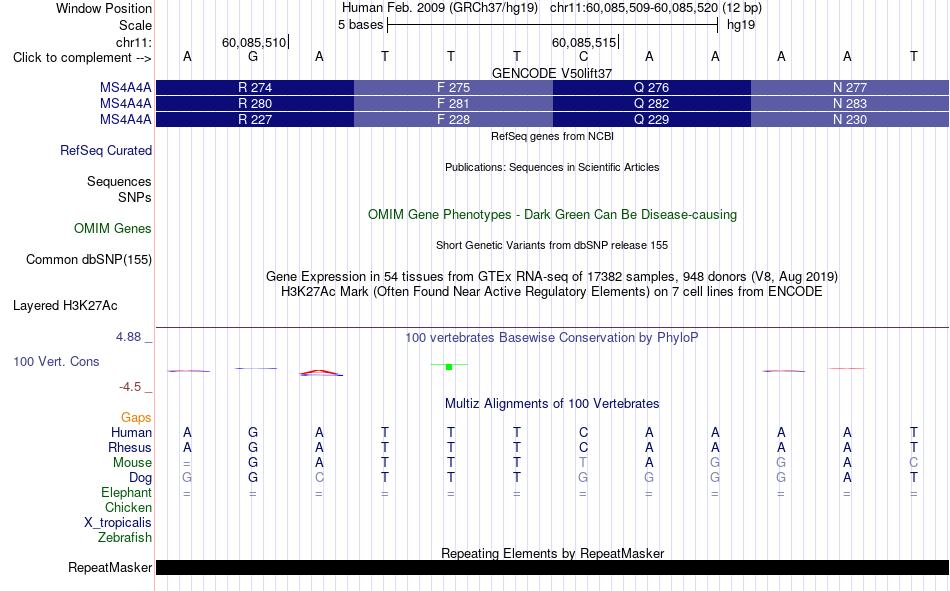Image resolution: width=950 pixels, height=591 pixels.
Task: Click the OMIM Gene Phenotypes green title
Action: (x=552, y=215)
